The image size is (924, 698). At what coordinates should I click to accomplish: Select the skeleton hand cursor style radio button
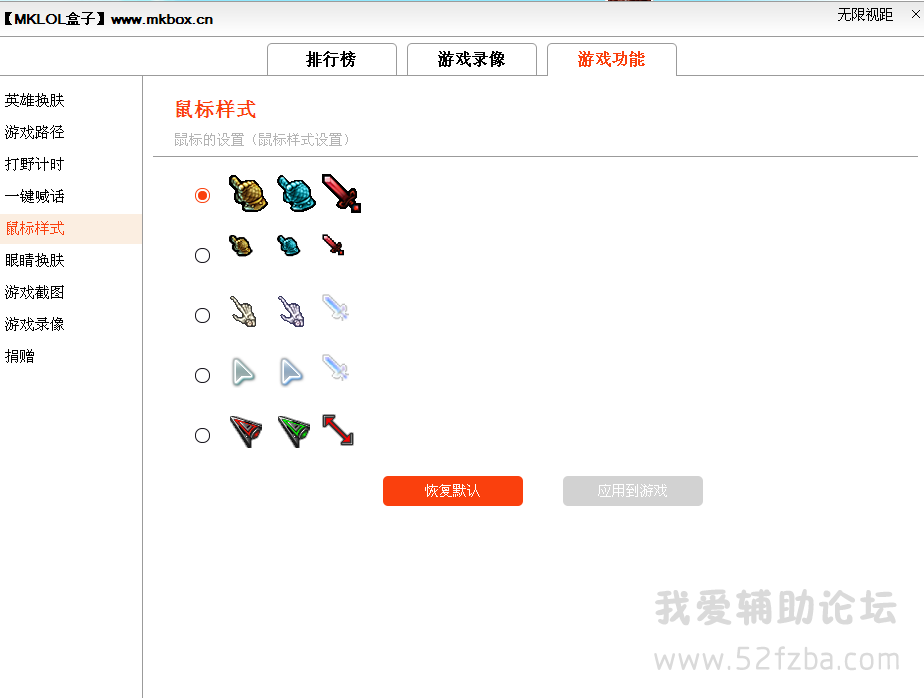click(202, 315)
